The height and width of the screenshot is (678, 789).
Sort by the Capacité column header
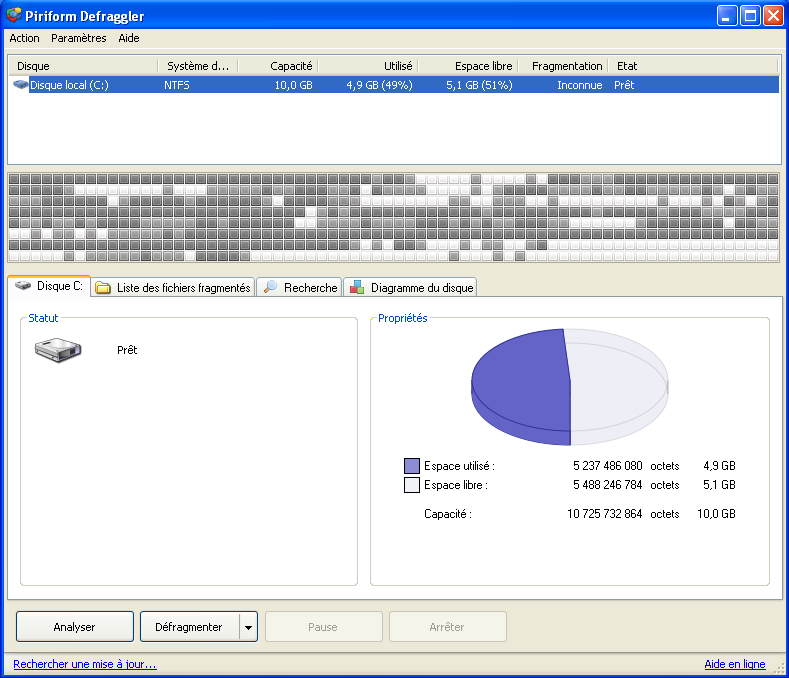click(x=278, y=66)
